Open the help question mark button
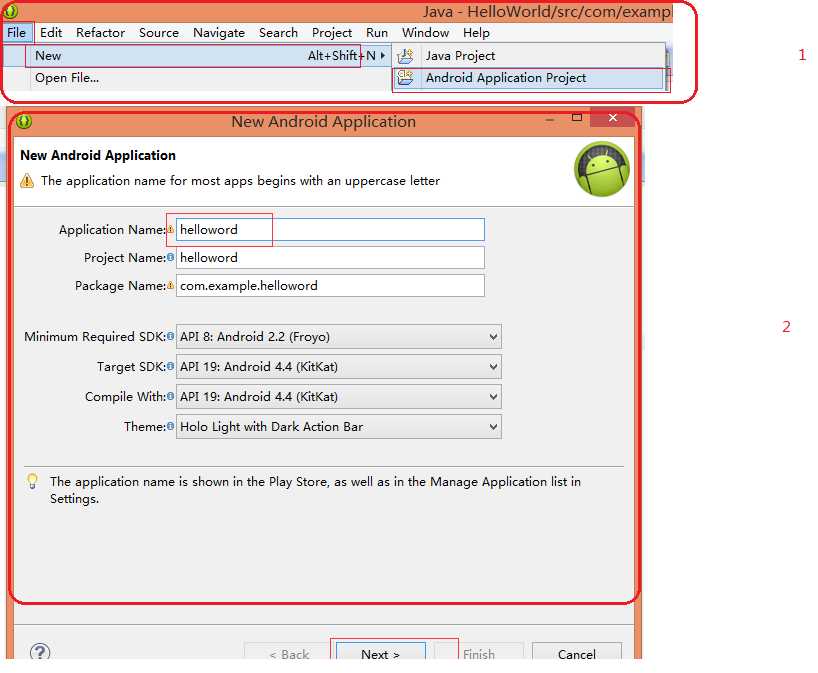 pos(40,652)
